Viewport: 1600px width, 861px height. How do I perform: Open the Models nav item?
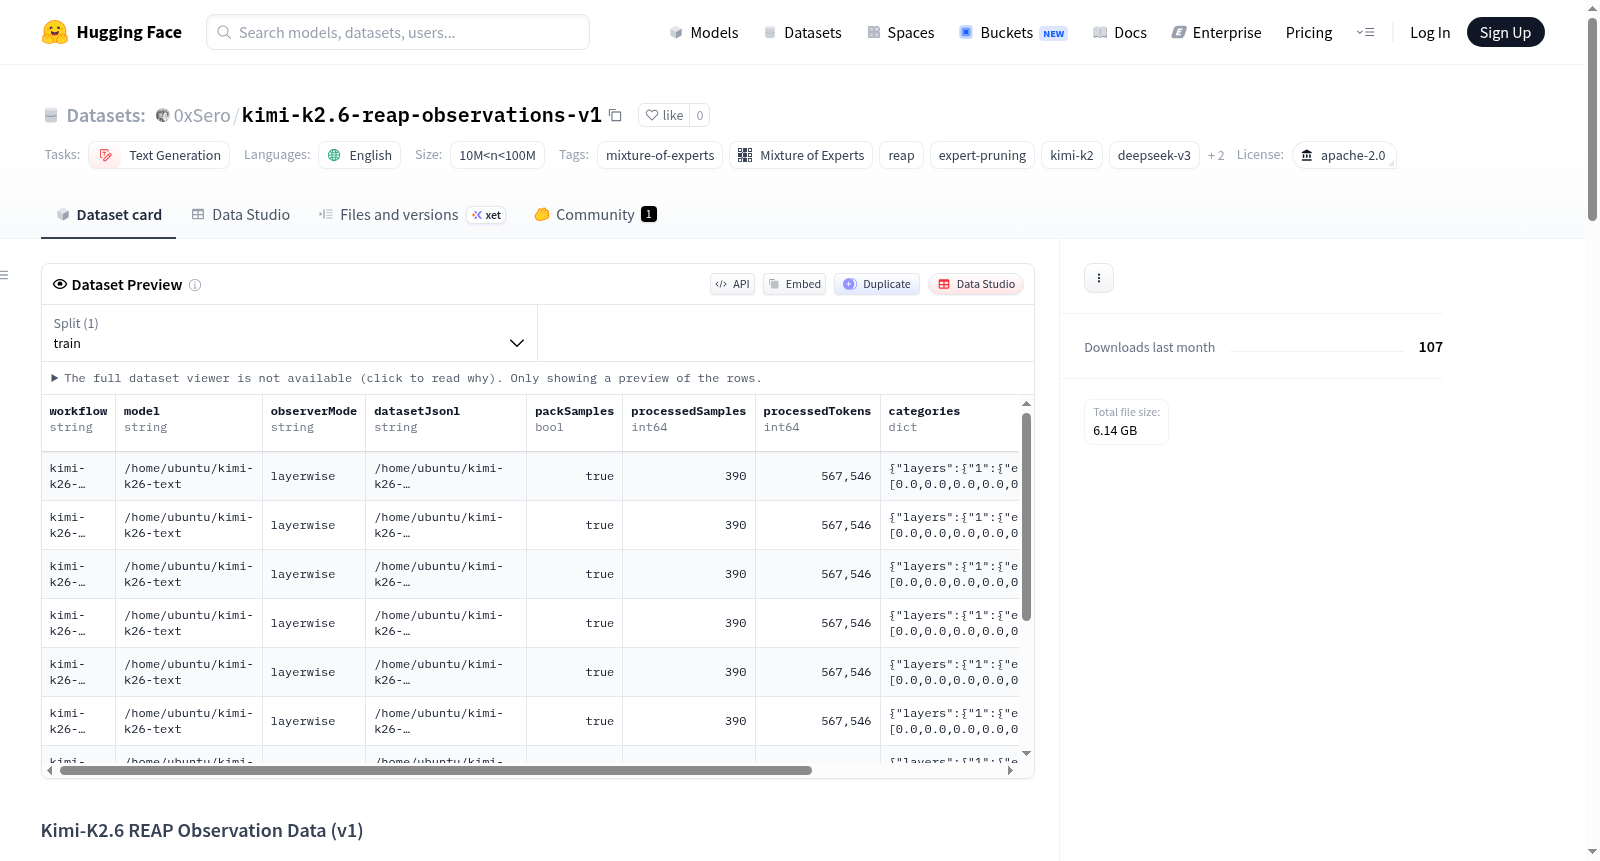tap(704, 32)
